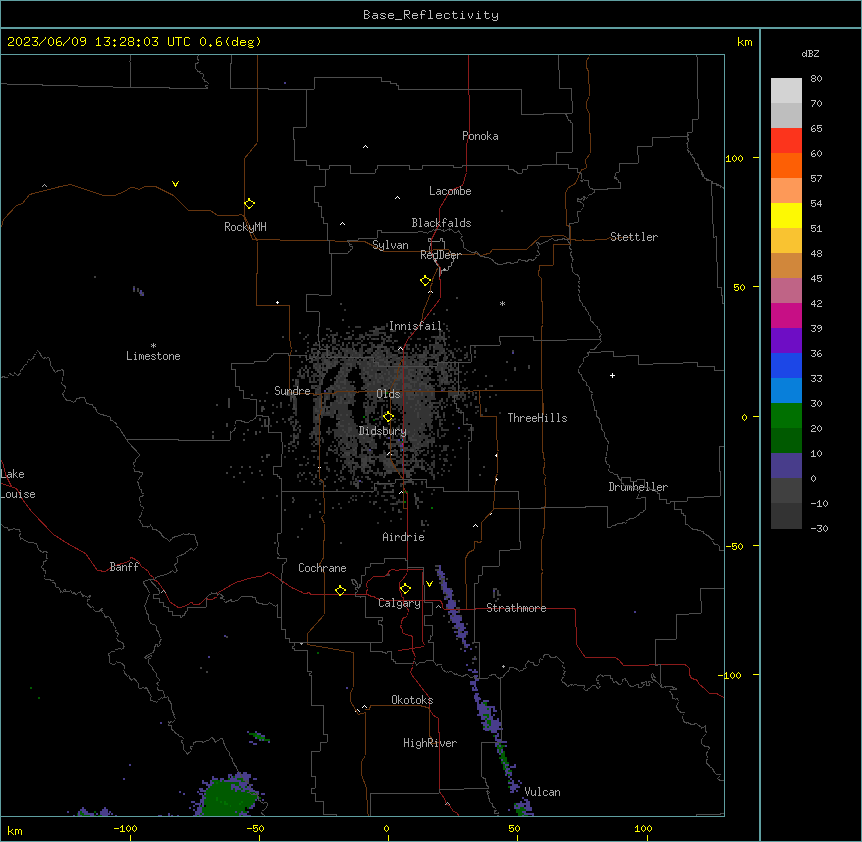Image resolution: width=862 pixels, height=842 pixels.
Task: Click the Limestone label
Action: pyautogui.click(x=153, y=356)
